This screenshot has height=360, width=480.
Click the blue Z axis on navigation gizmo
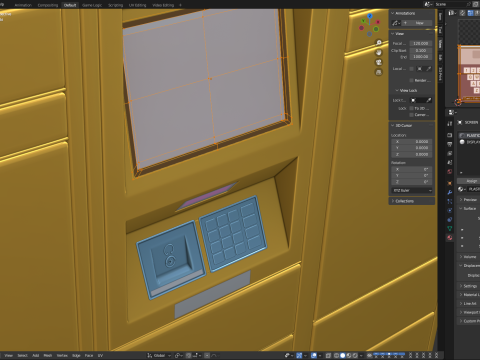pyautogui.click(x=370, y=16)
